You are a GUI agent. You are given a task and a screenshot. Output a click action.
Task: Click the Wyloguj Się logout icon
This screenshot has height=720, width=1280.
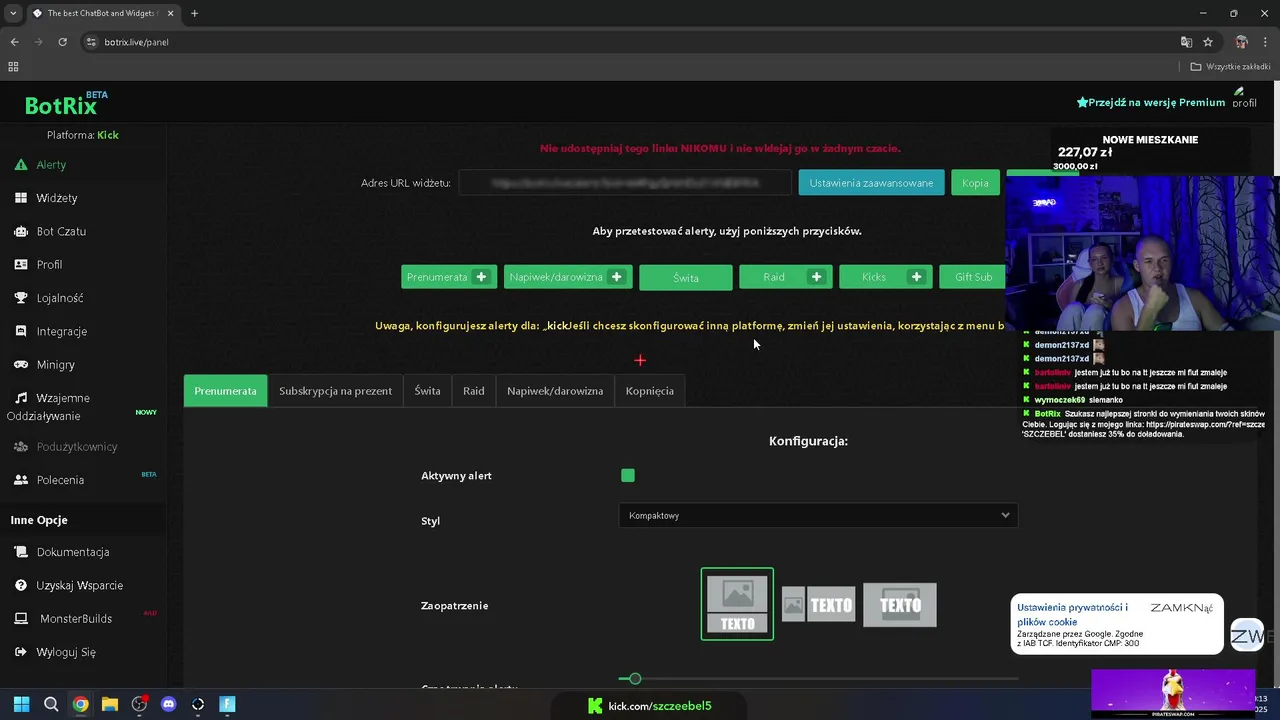(21, 652)
